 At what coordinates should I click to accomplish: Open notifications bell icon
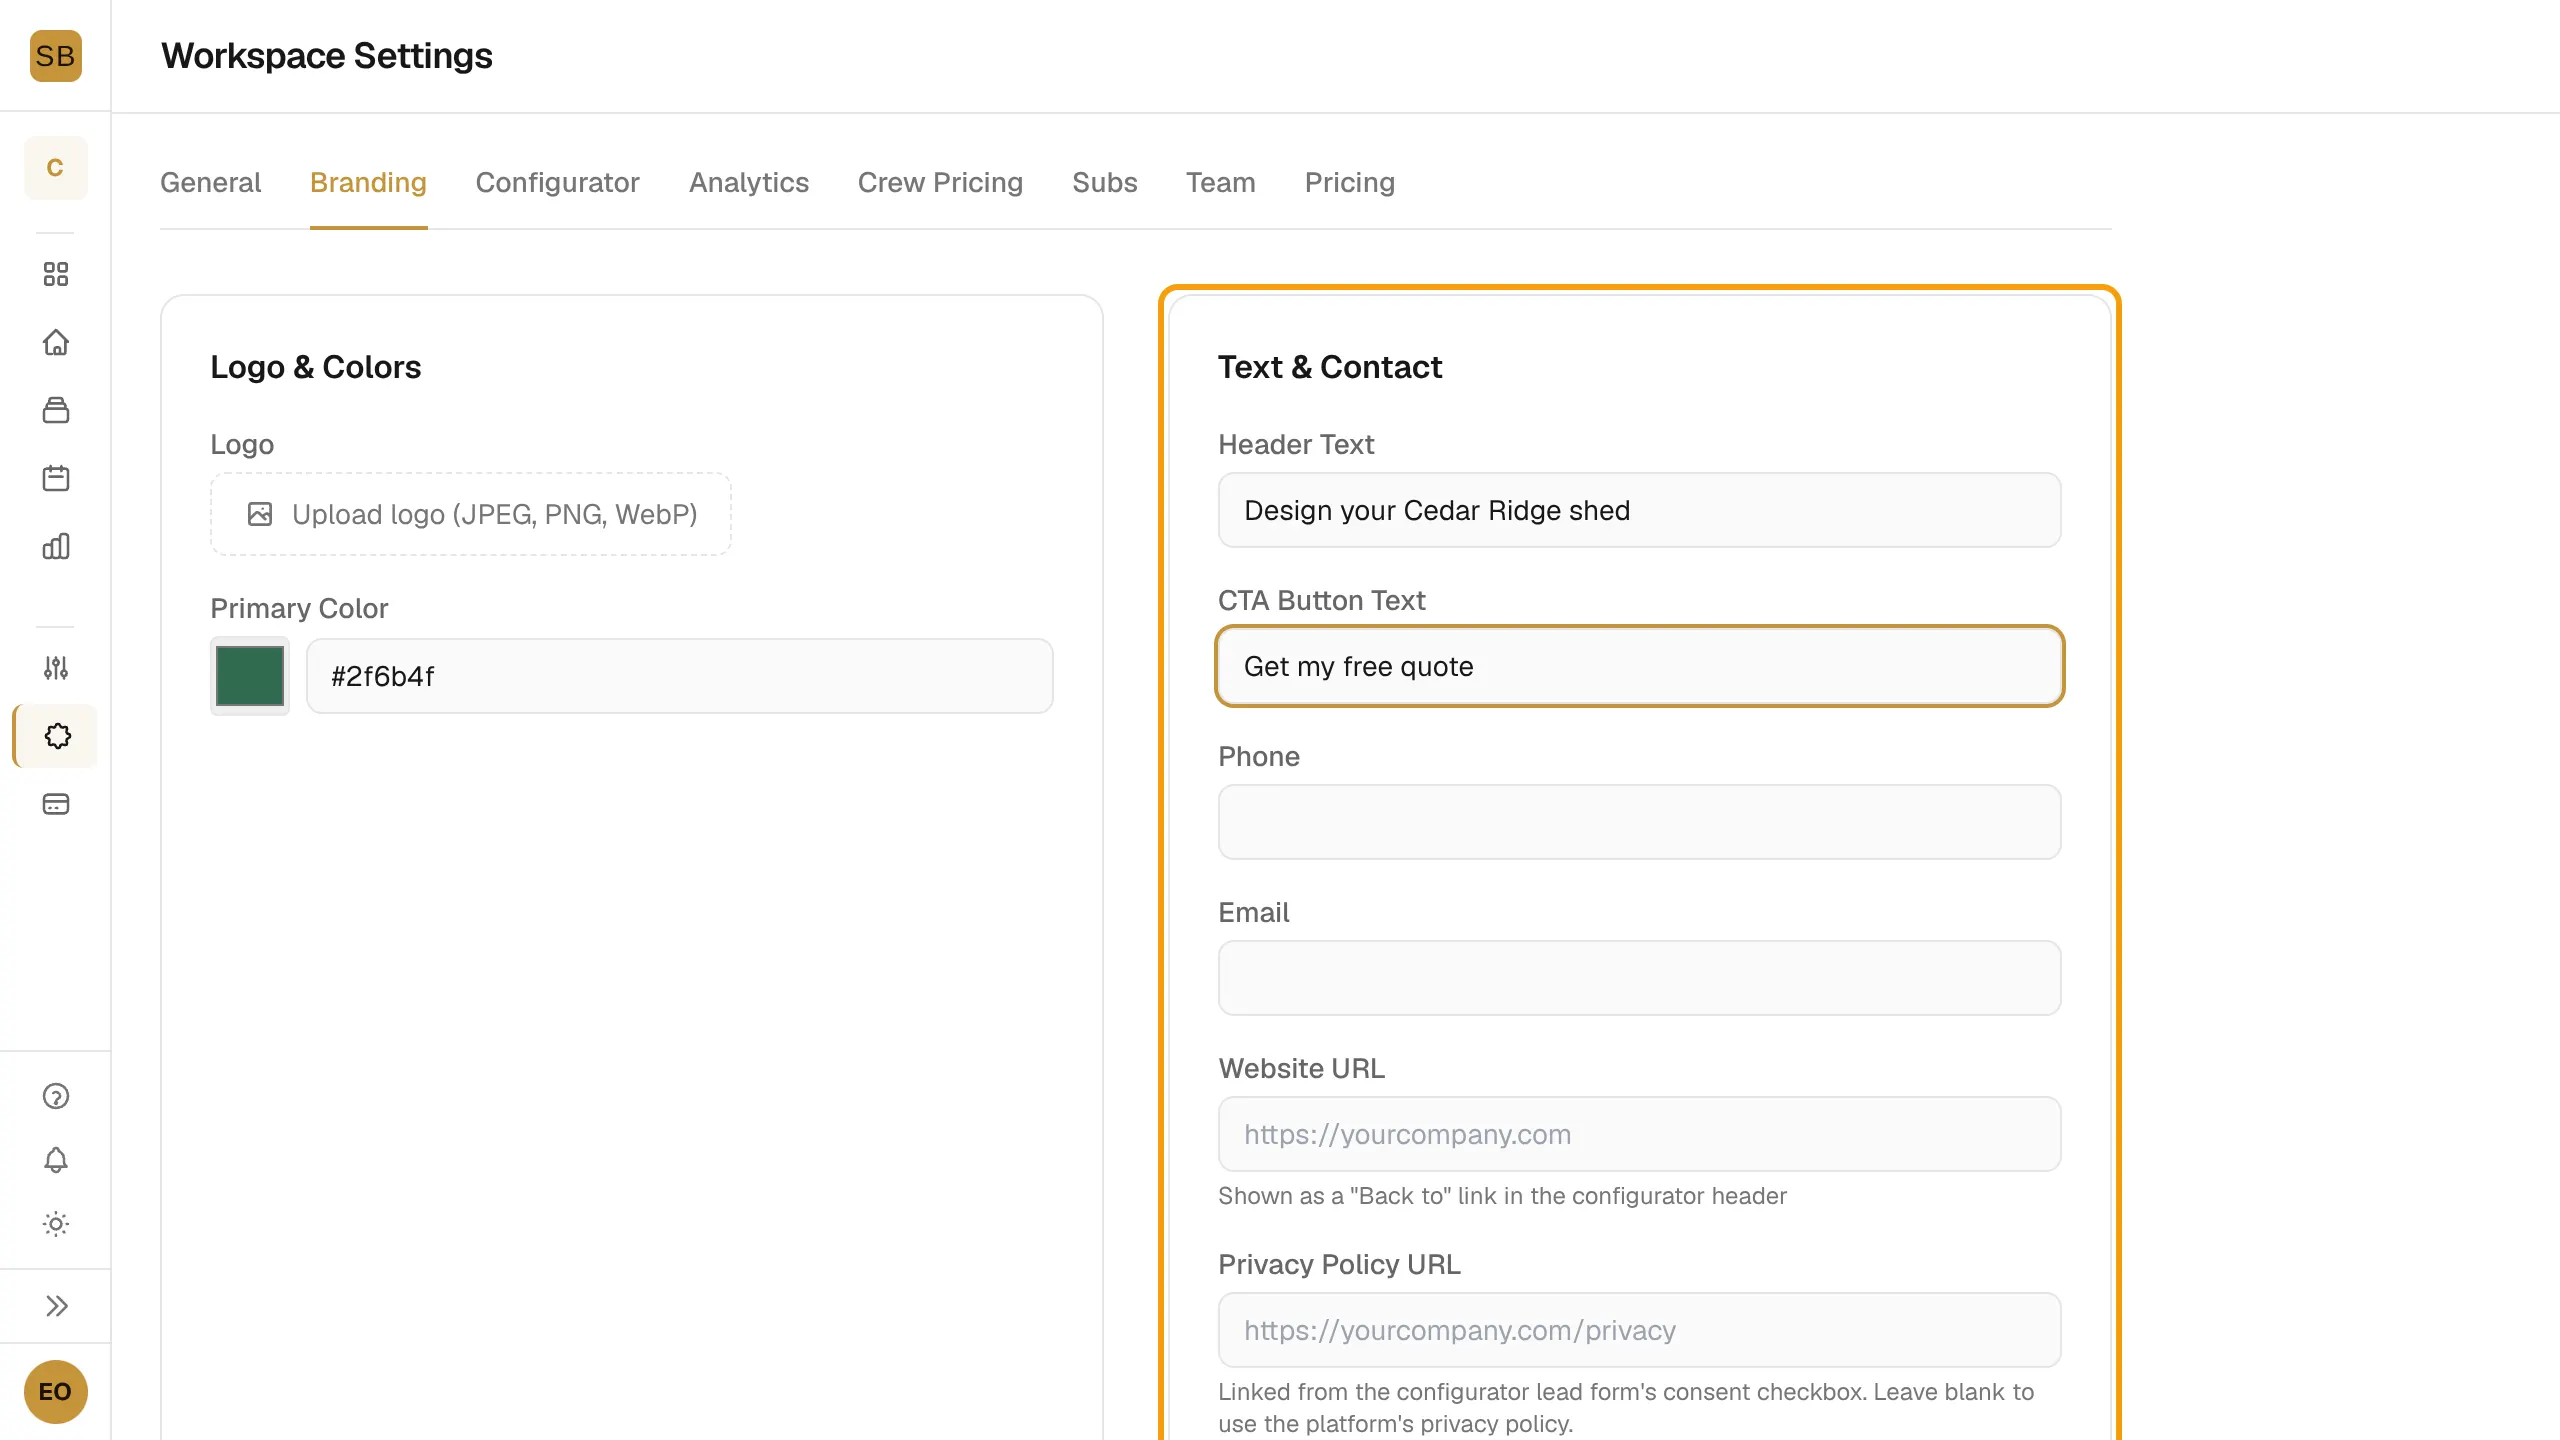(56, 1160)
